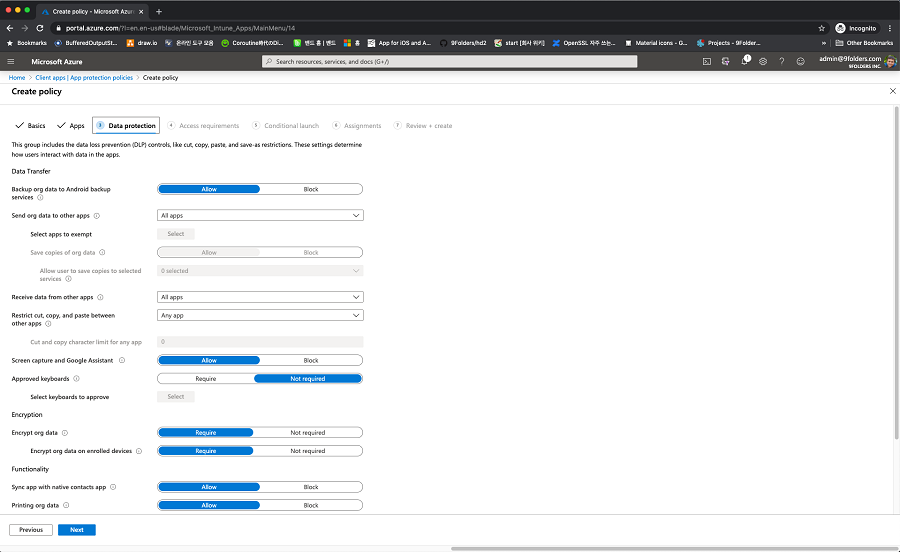The width and height of the screenshot is (900, 552).
Task: Click info icon beside Printing org data
Action: [66, 506]
